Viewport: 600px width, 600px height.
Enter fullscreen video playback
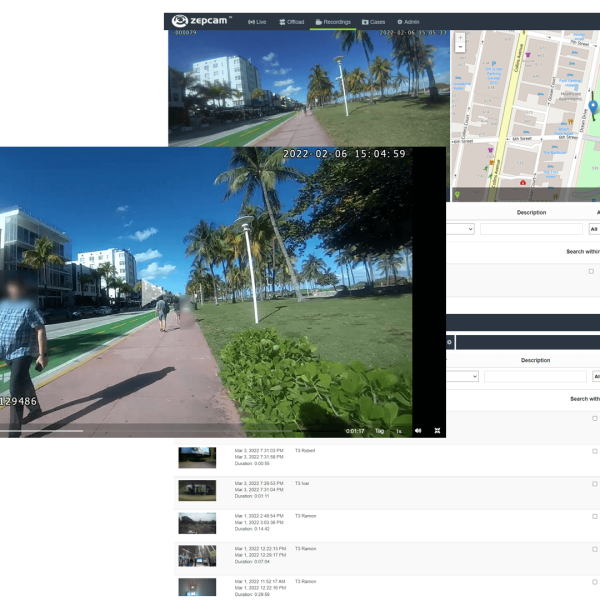[436, 431]
